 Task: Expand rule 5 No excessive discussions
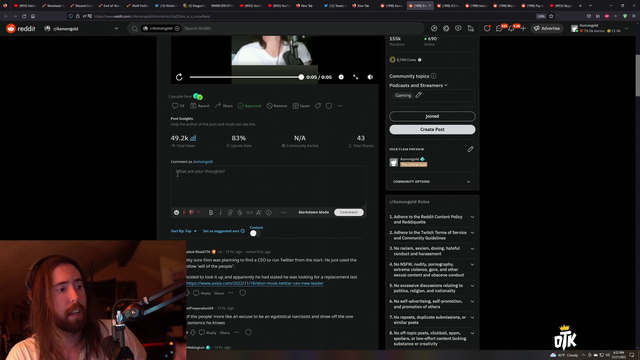point(472,286)
